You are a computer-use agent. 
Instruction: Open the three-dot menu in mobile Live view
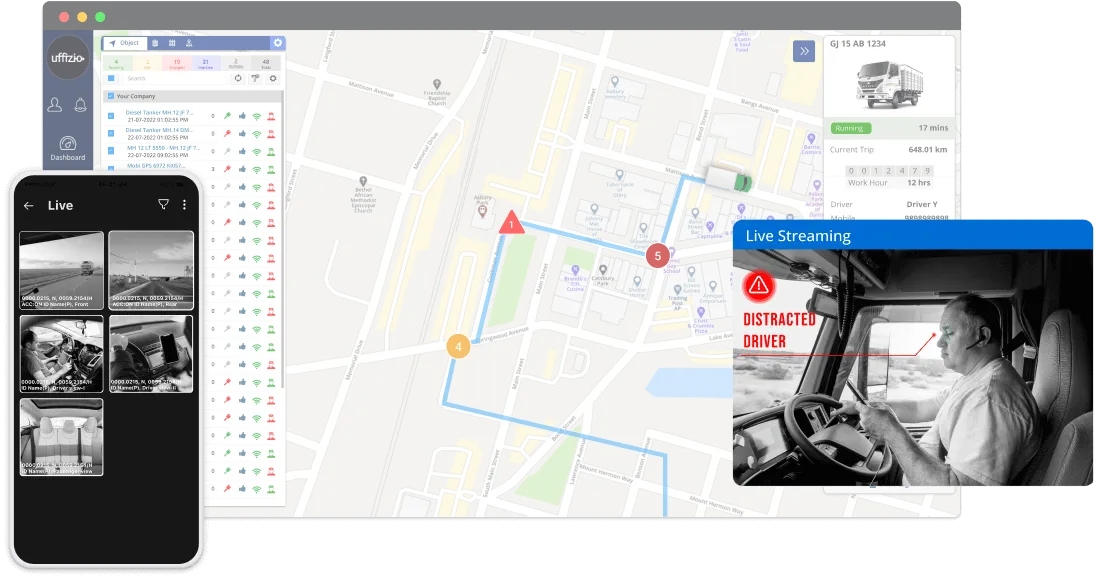click(x=185, y=205)
